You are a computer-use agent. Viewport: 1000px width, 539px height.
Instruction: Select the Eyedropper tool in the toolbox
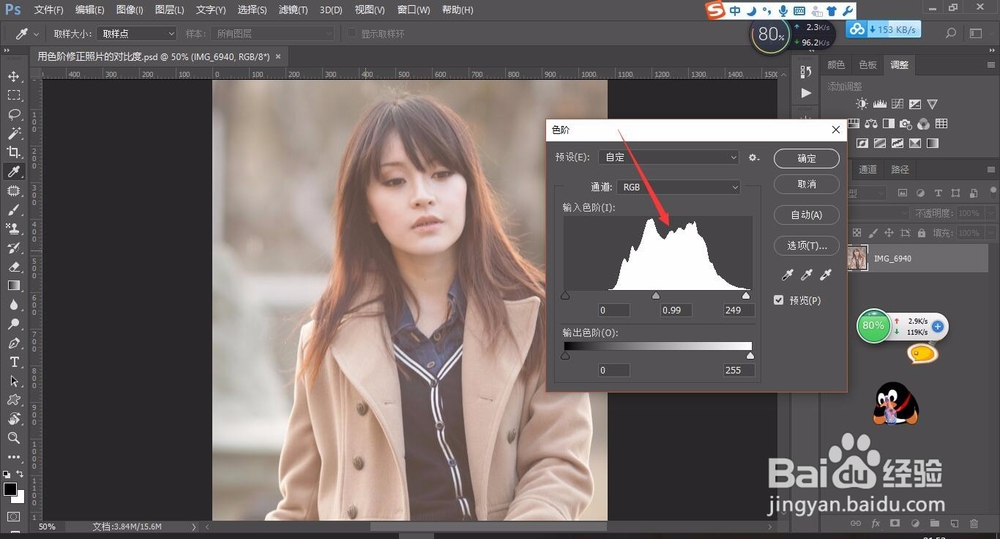pos(13,172)
